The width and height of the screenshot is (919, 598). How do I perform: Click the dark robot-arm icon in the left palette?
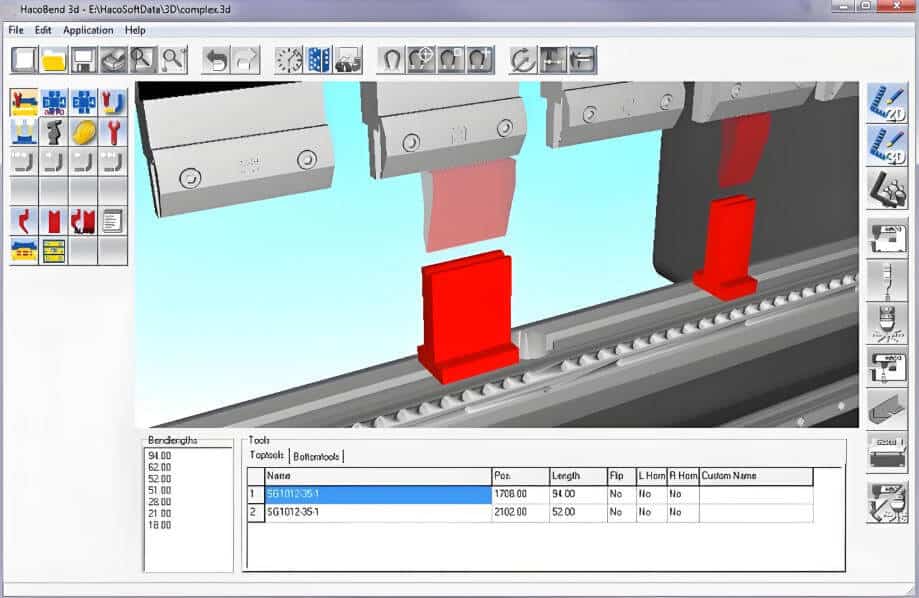click(x=54, y=132)
